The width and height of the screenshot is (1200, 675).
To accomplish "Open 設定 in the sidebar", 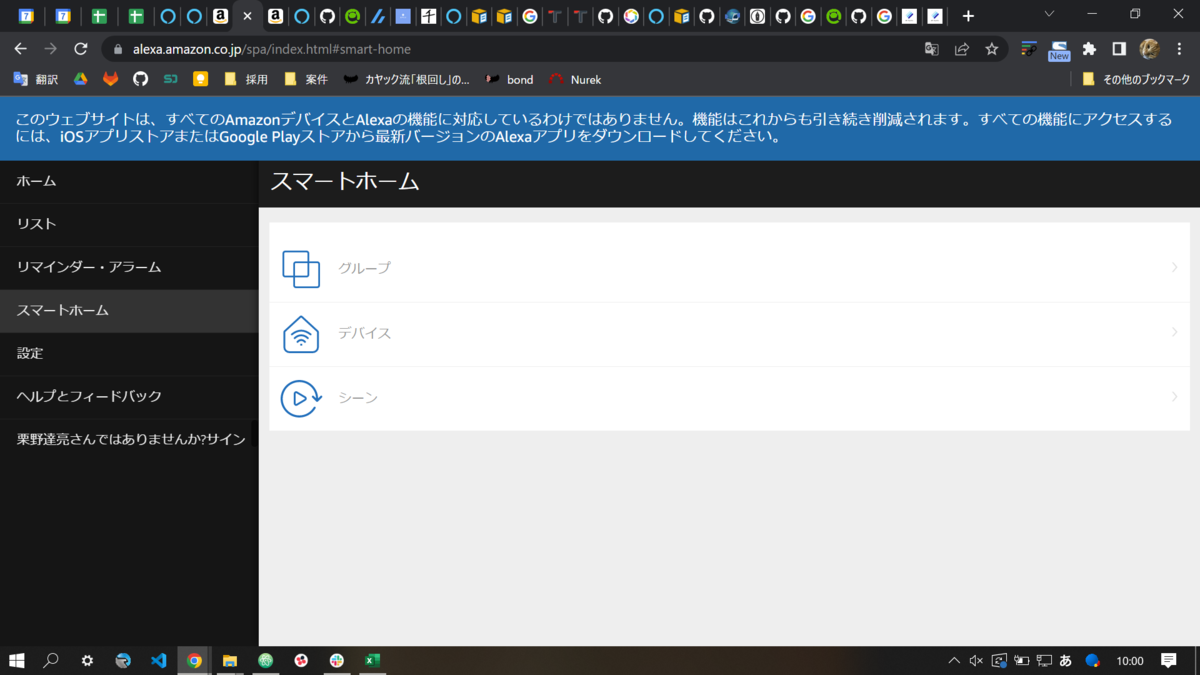I will click(129, 354).
